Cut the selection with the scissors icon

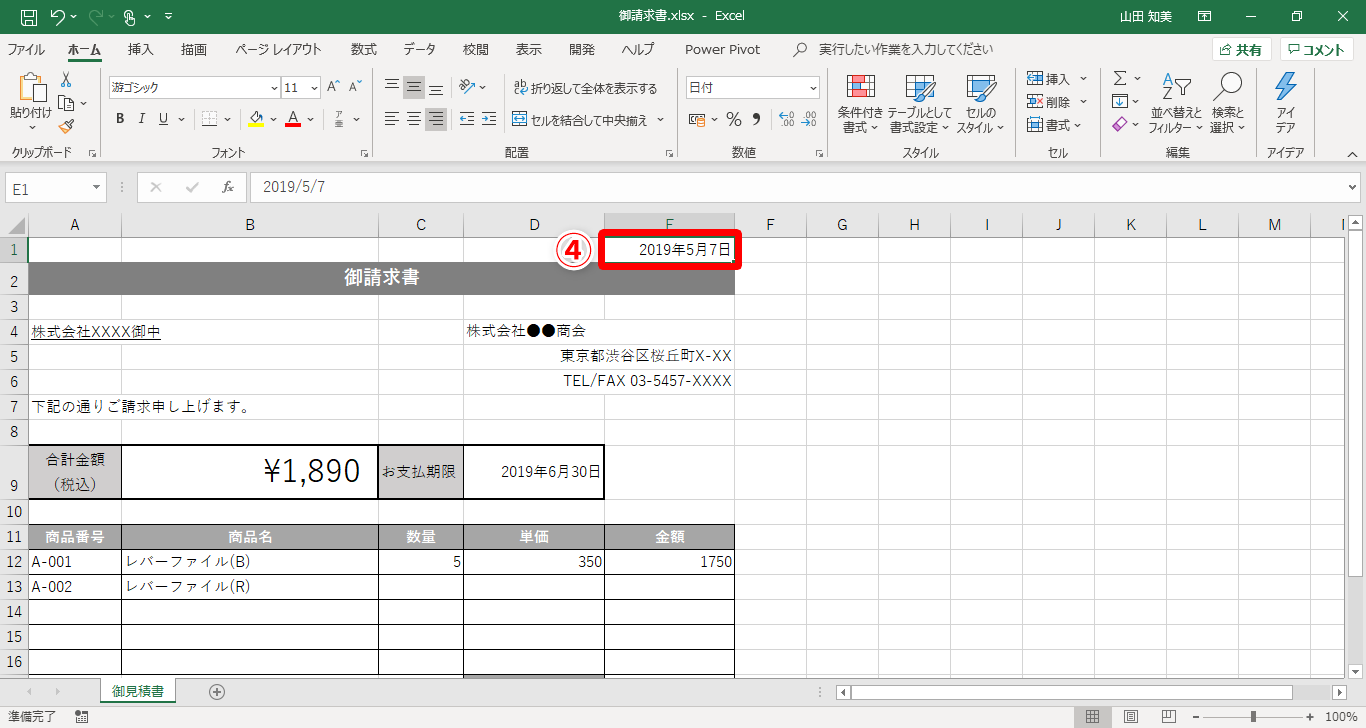[66, 80]
